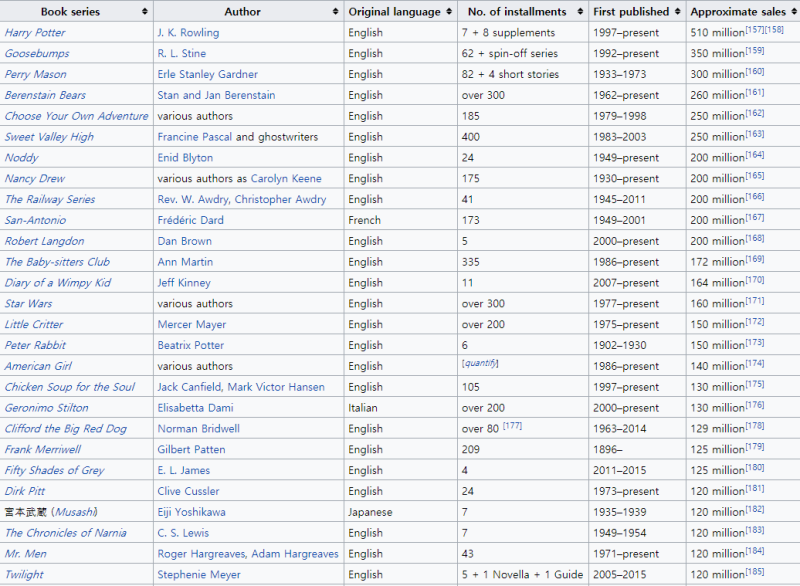The image size is (800, 586).
Task: Open the Goosebumps series link
Action: point(37,54)
